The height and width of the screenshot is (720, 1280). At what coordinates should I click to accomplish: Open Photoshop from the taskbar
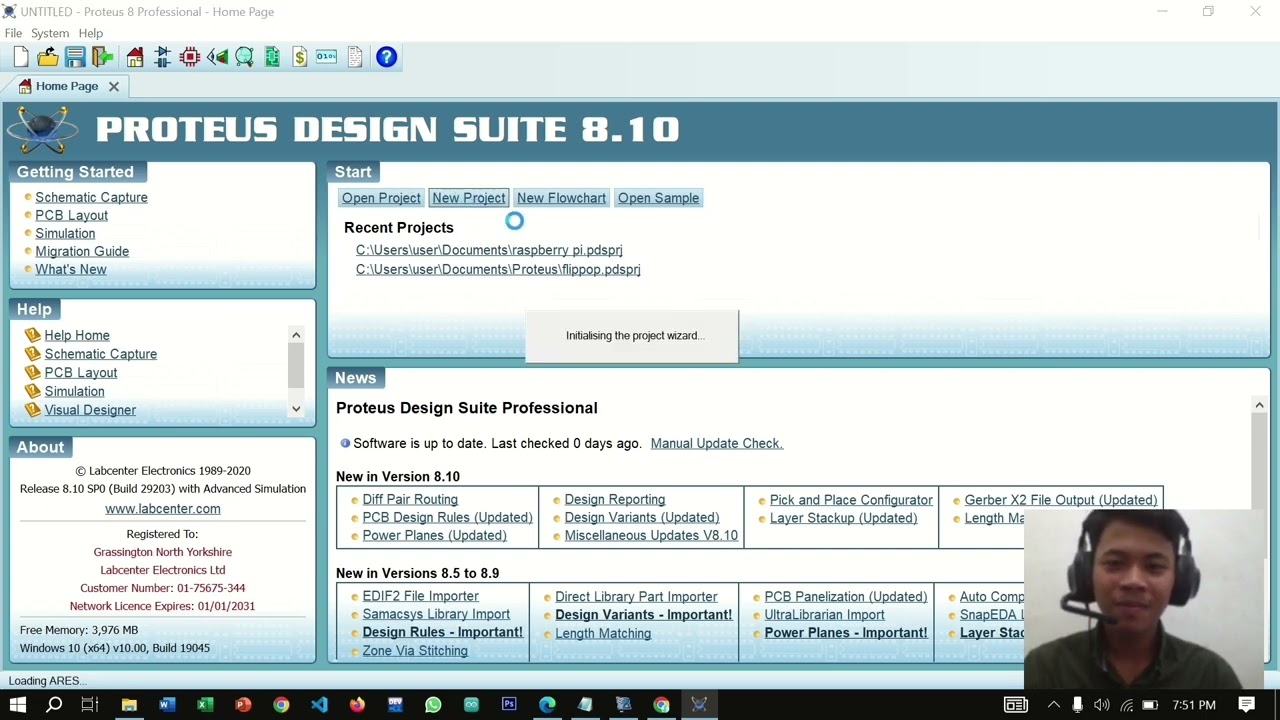point(509,705)
